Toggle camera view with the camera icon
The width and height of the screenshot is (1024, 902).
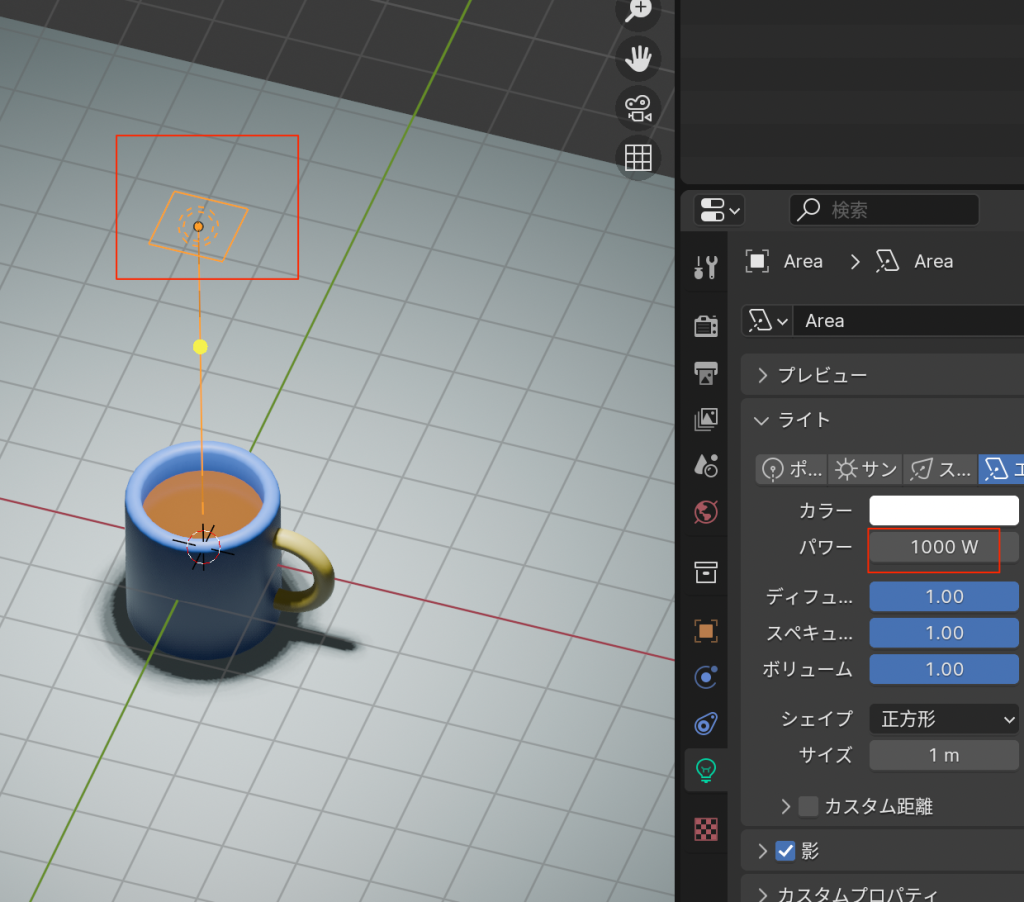[638, 108]
